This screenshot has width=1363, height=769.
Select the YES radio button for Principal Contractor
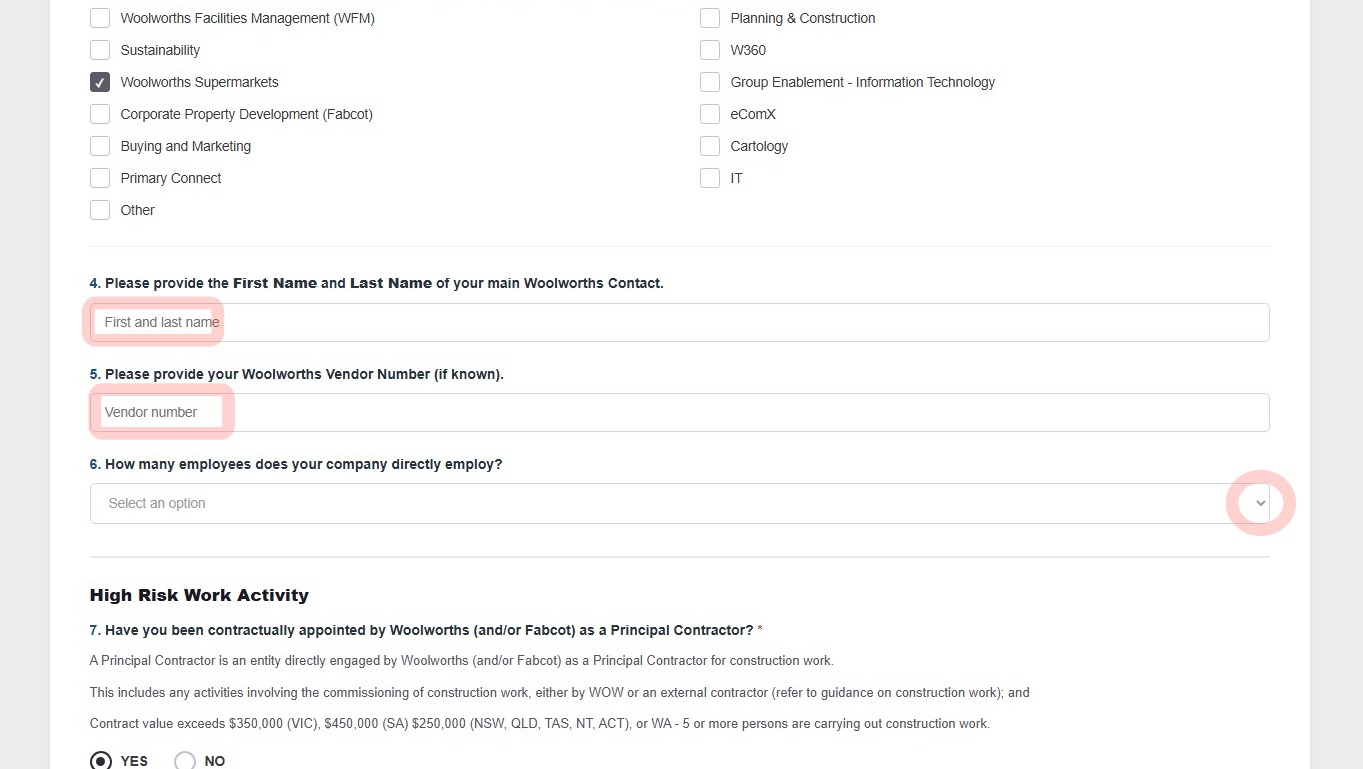coord(101,761)
